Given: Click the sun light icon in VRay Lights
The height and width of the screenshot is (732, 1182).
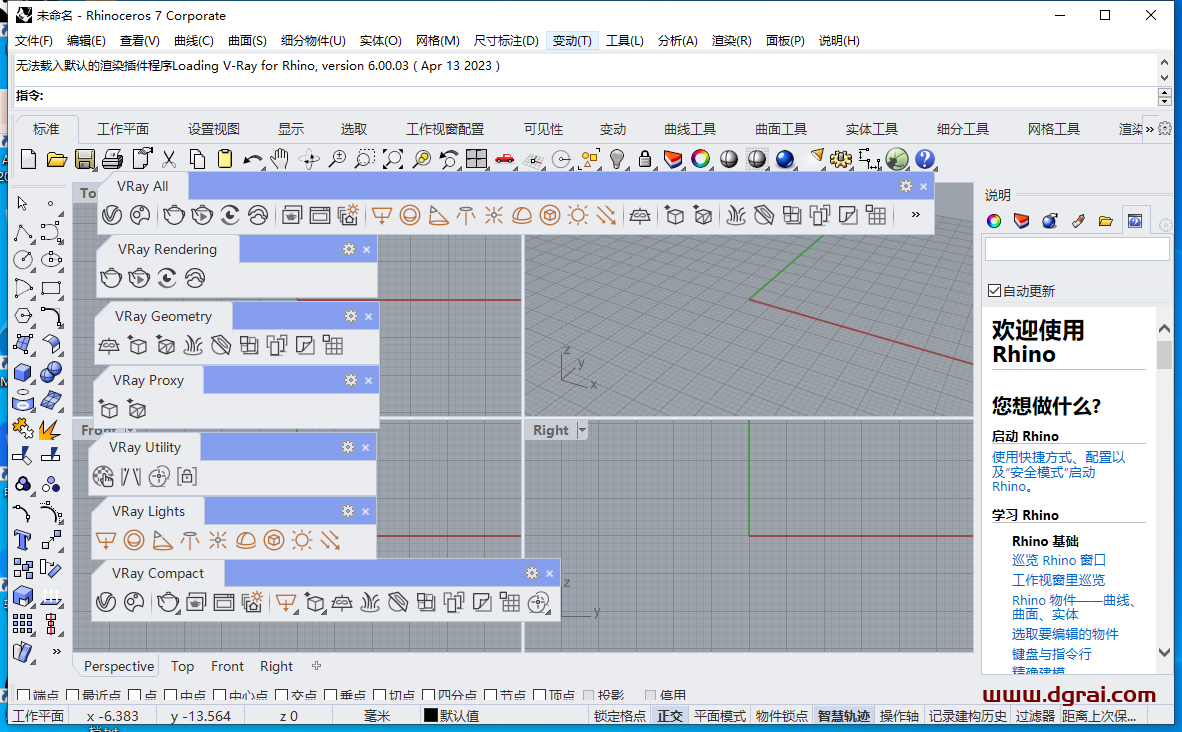Looking at the screenshot, I should [302, 540].
